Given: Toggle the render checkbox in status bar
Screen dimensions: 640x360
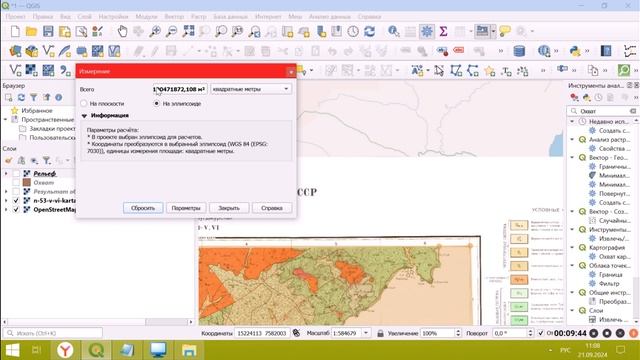Looking at the screenshot, I should pos(541,333).
